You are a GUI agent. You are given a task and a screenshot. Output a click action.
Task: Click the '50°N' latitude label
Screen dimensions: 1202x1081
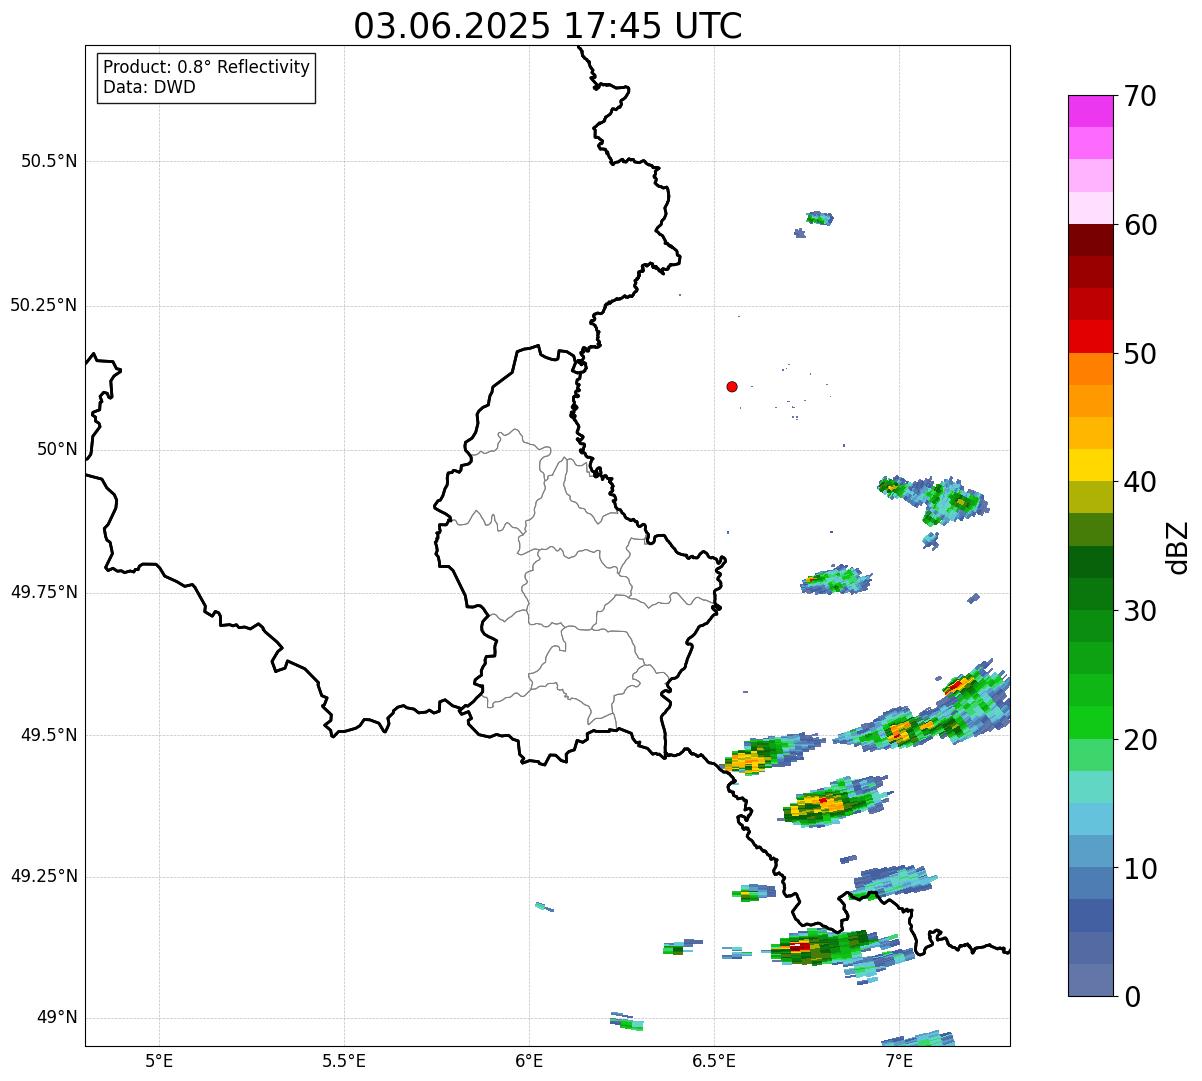tap(57, 449)
